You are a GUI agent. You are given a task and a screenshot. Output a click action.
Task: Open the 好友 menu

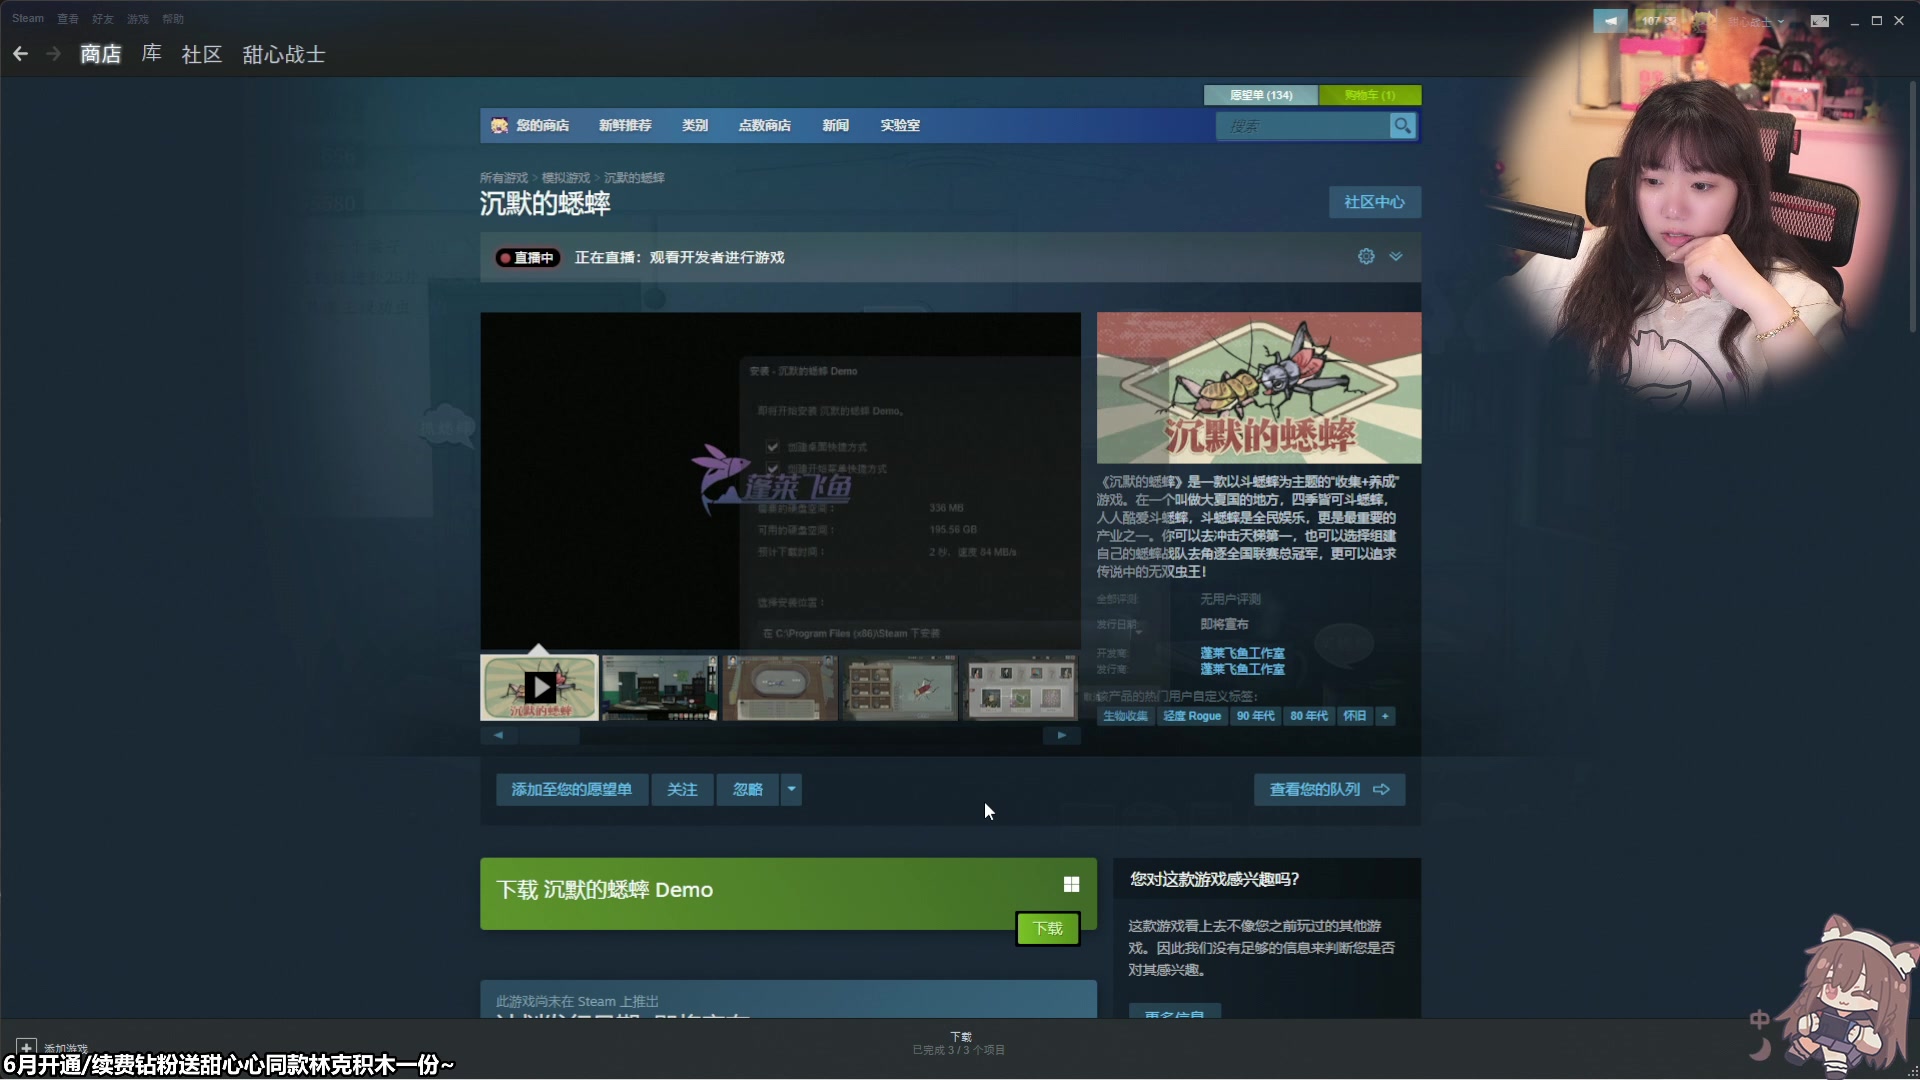point(103,19)
